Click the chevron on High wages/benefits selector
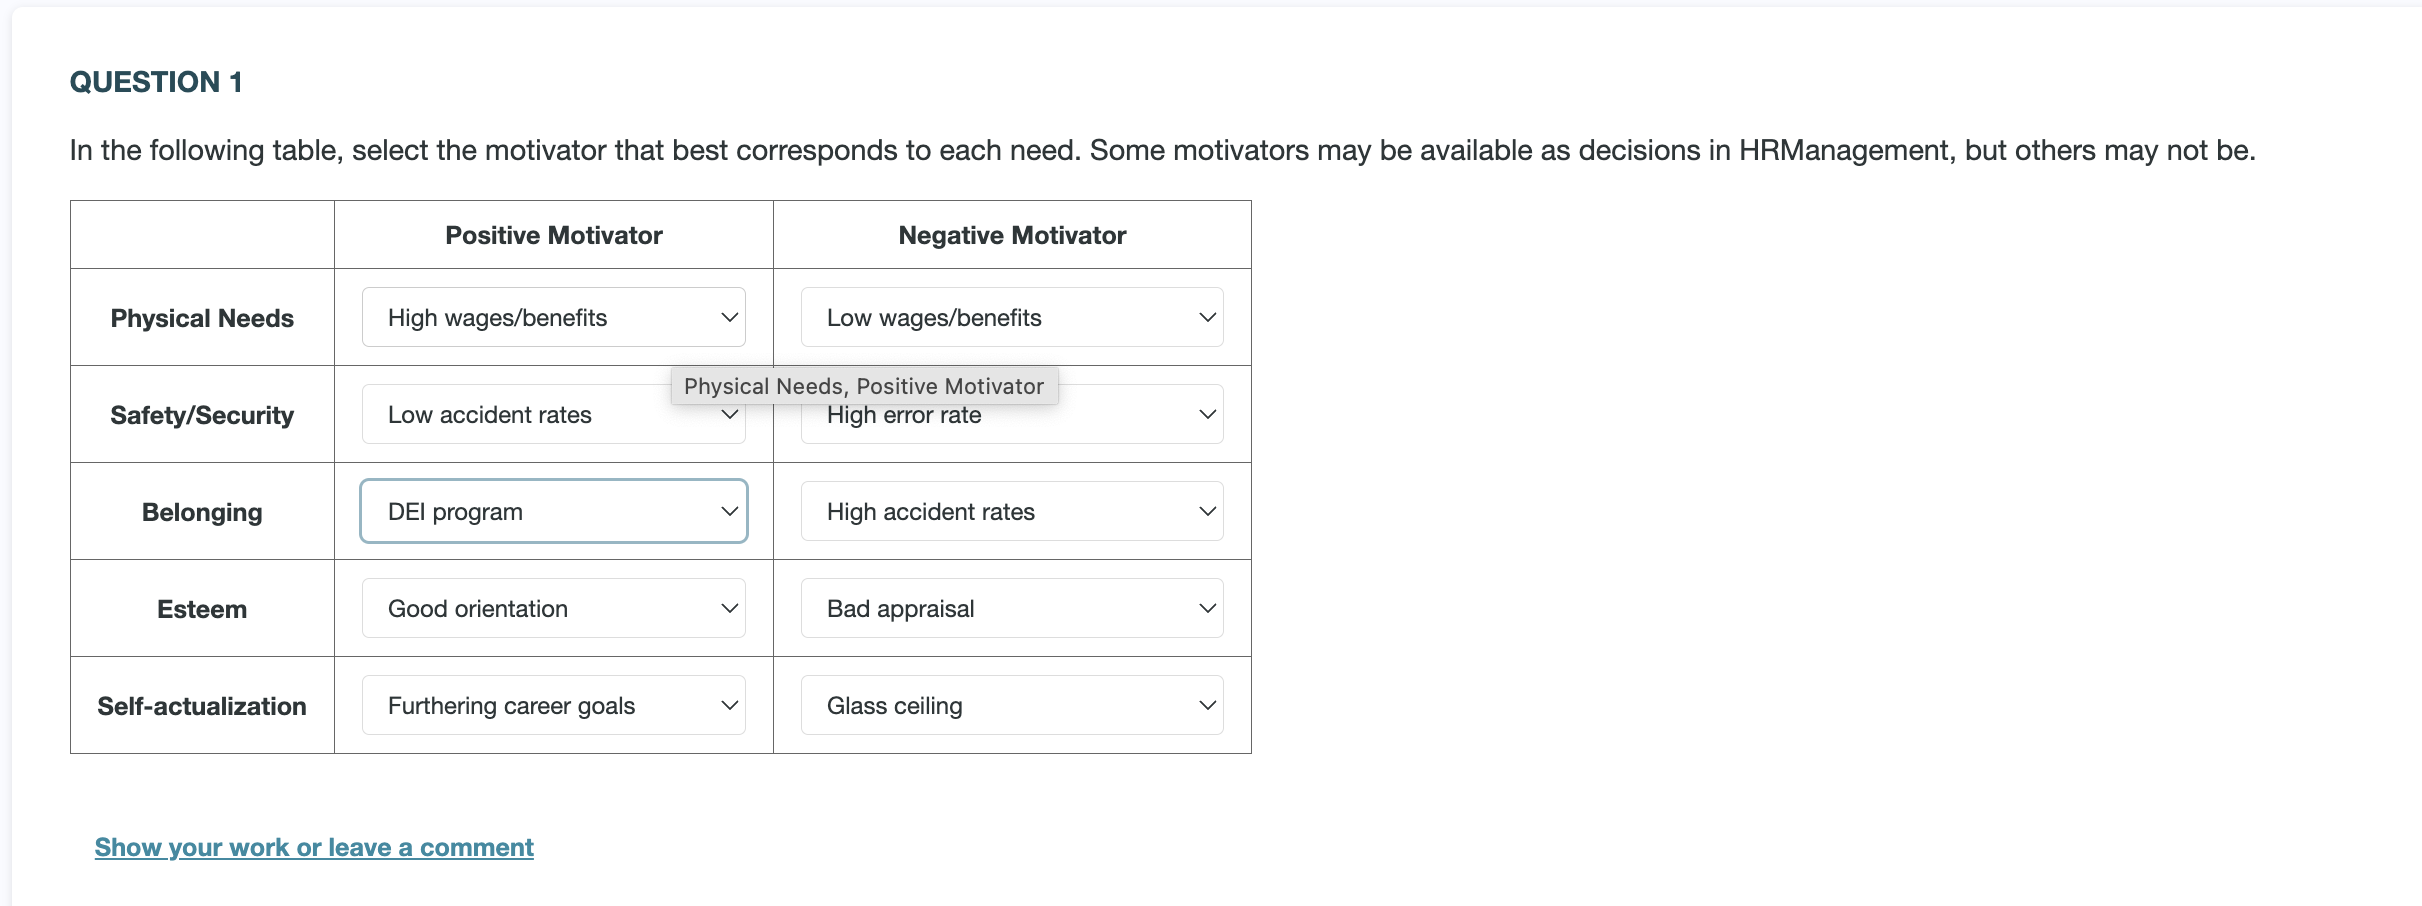 [x=728, y=317]
